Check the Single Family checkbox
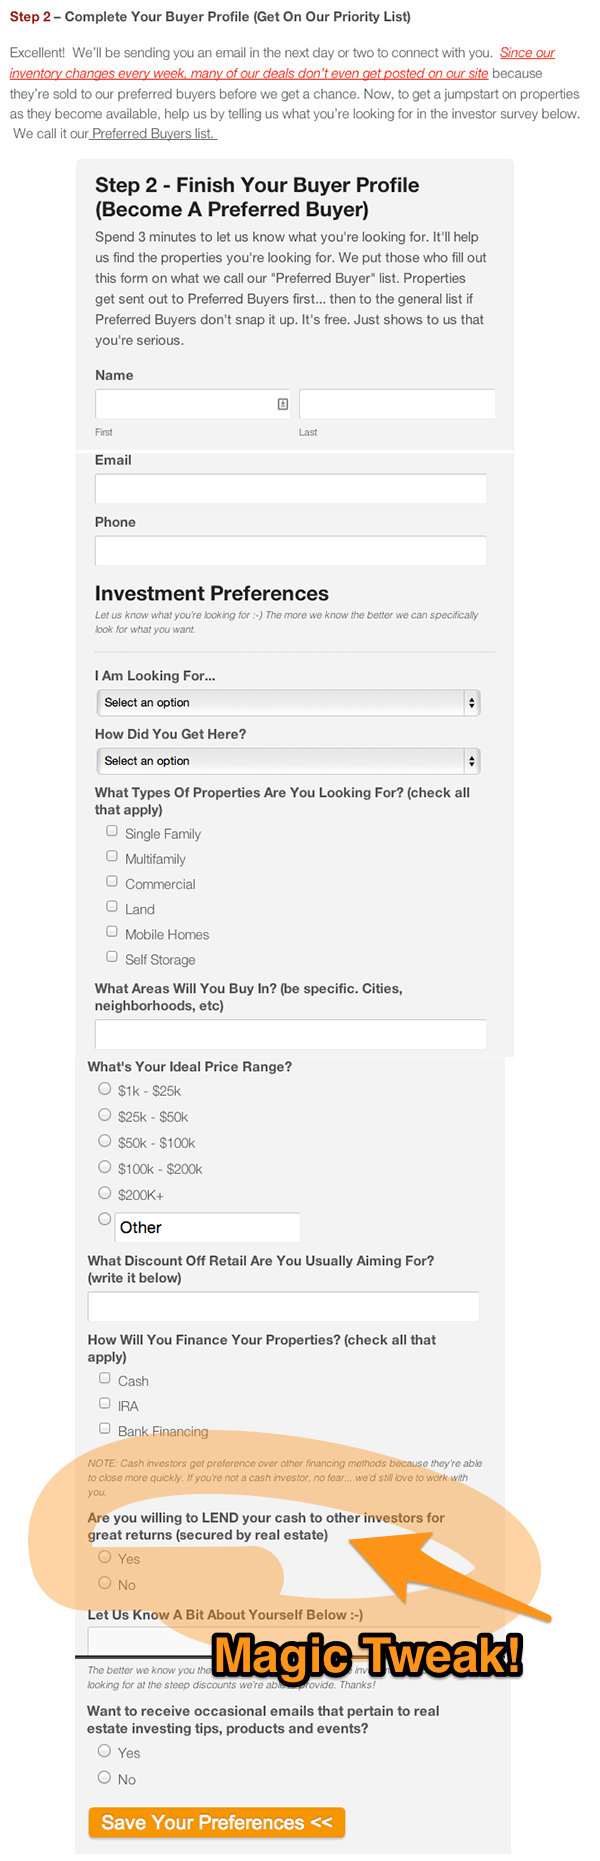The width and height of the screenshot is (600, 1861). click(x=112, y=831)
